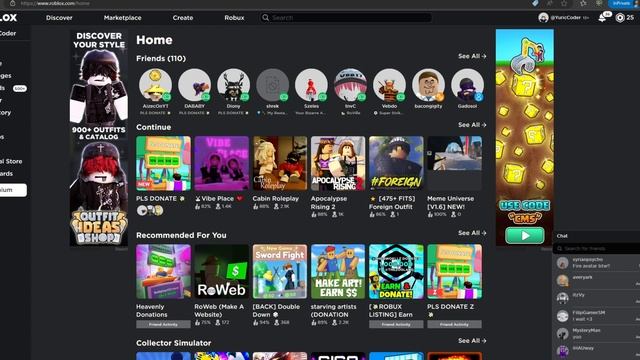Click the InPrivate browser button
The height and width of the screenshot is (360, 640).
tap(623, 3)
